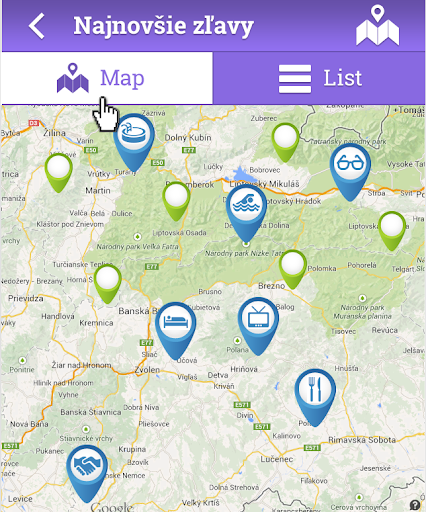Click the Najnovšie zľavy title
The height and width of the screenshot is (512, 426).
coord(163,26)
